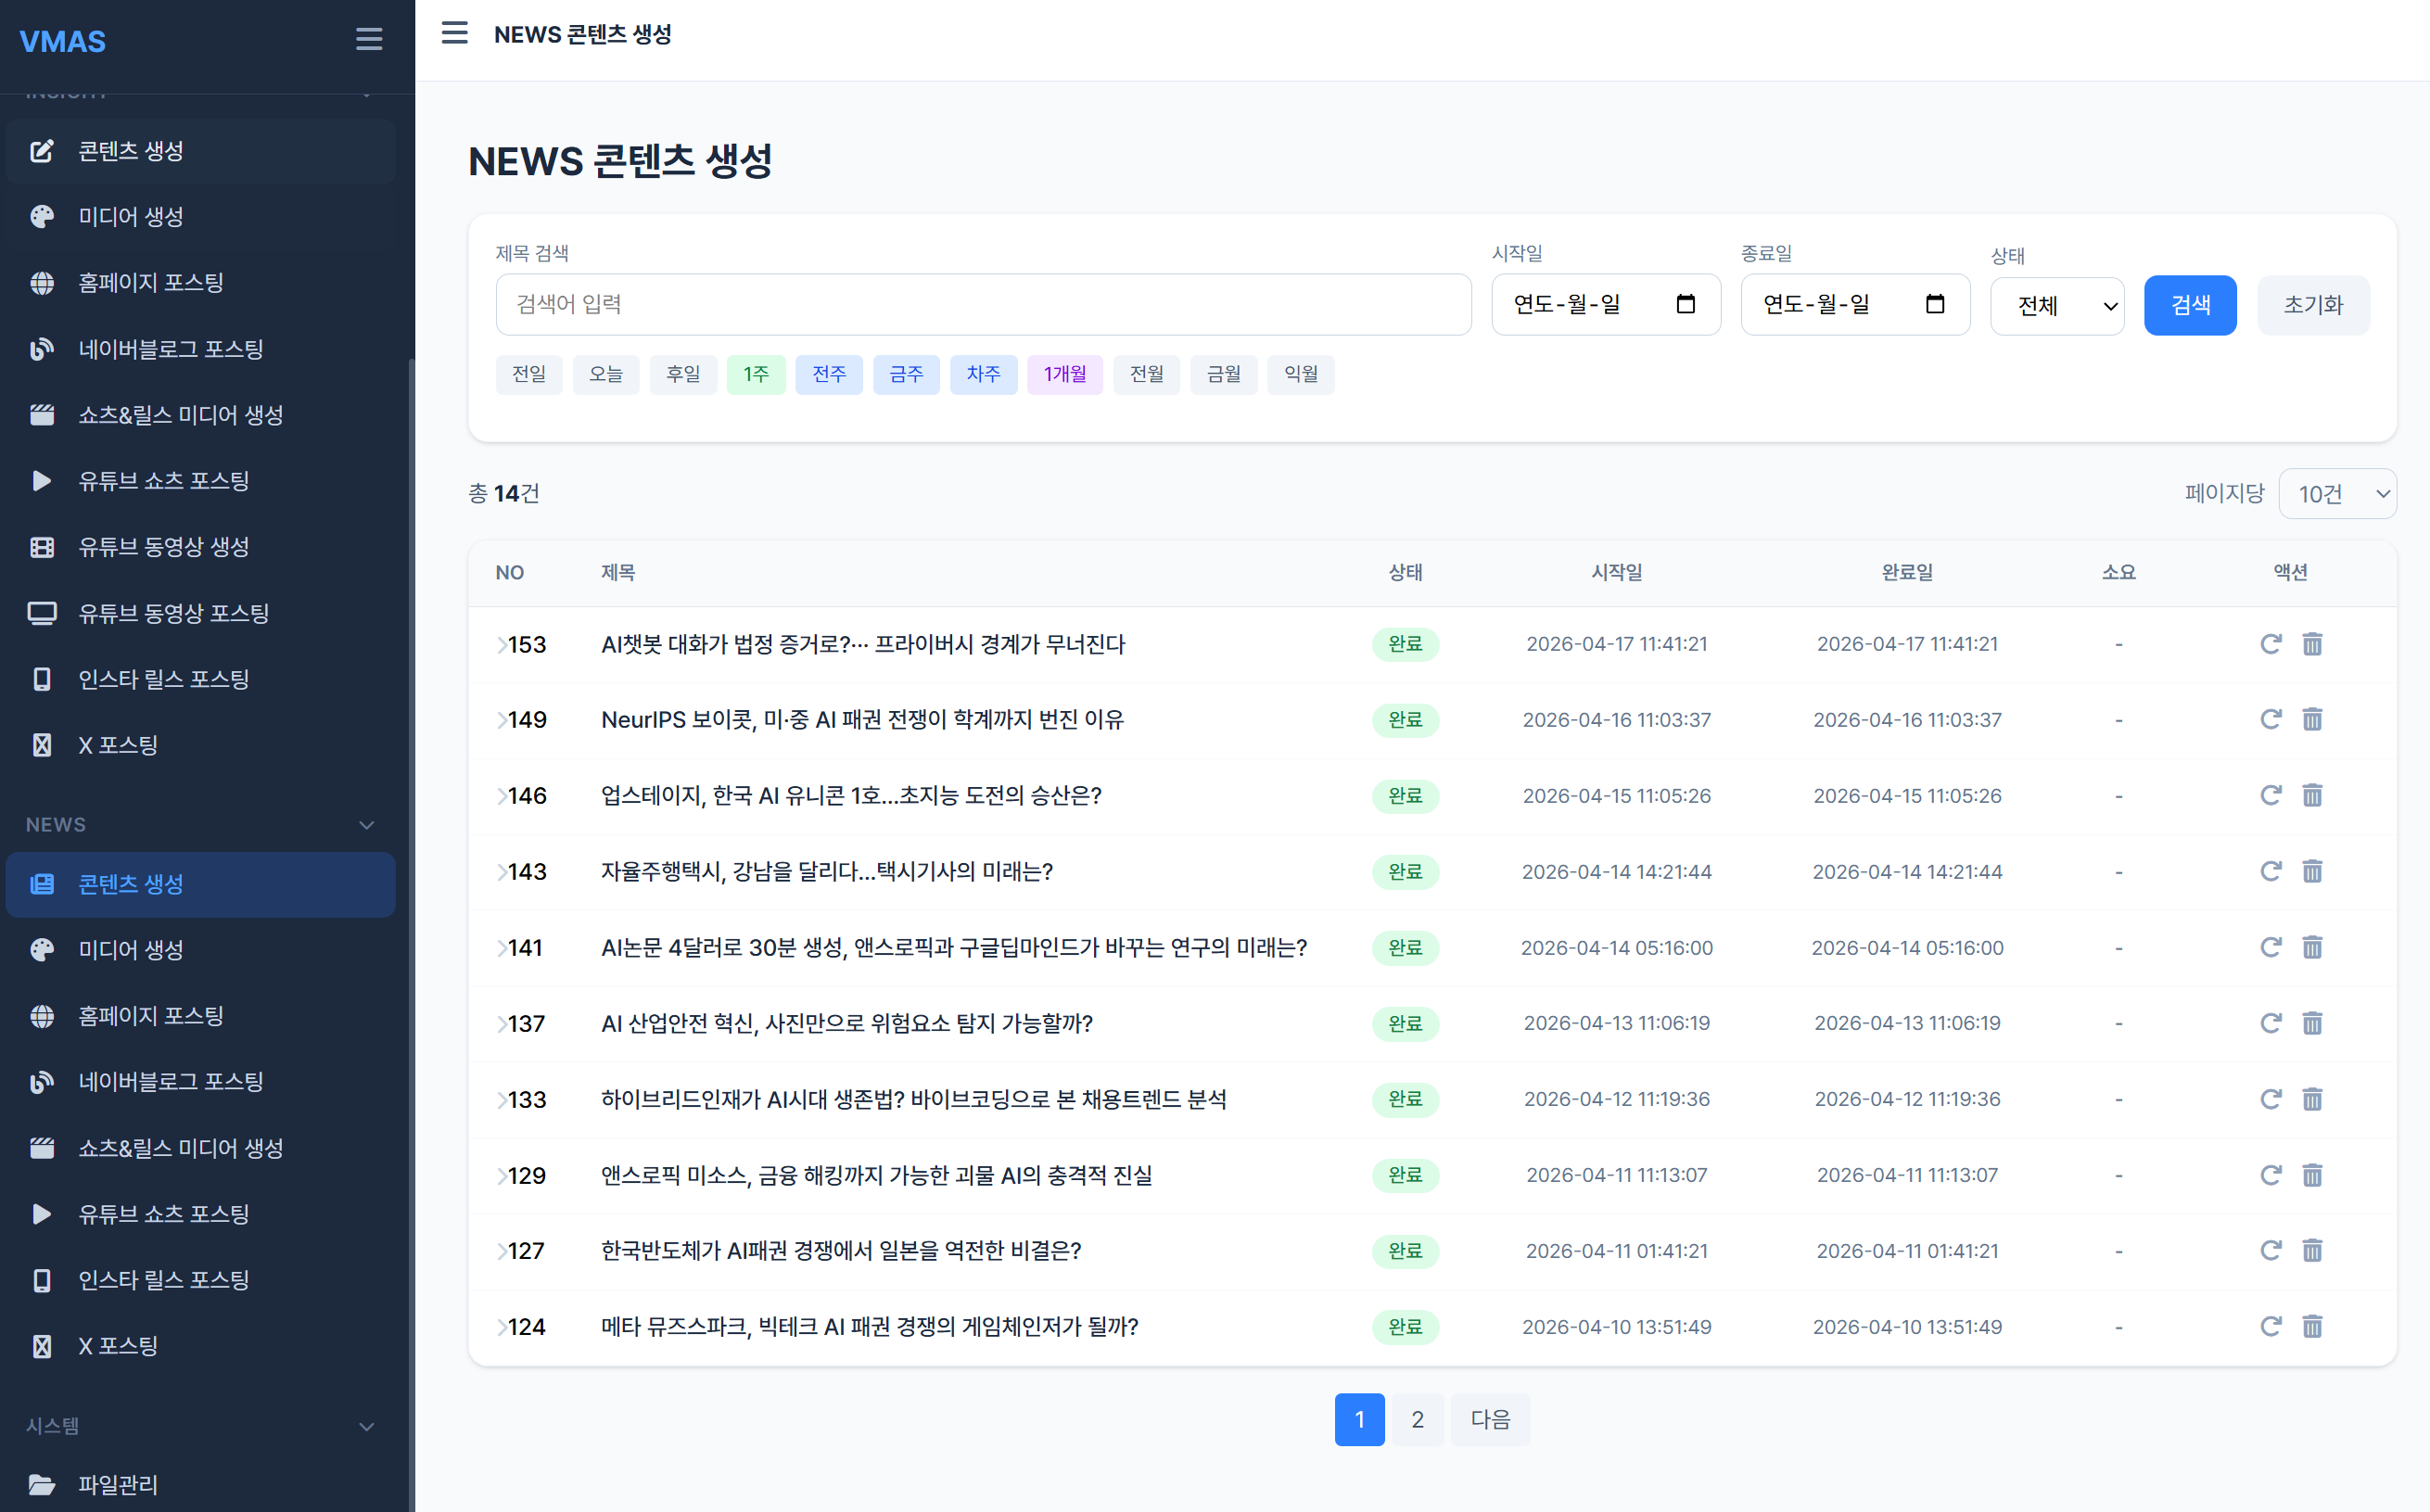
Task: Toggle sidebar with hamburger icon beside VMAS
Action: [369, 39]
